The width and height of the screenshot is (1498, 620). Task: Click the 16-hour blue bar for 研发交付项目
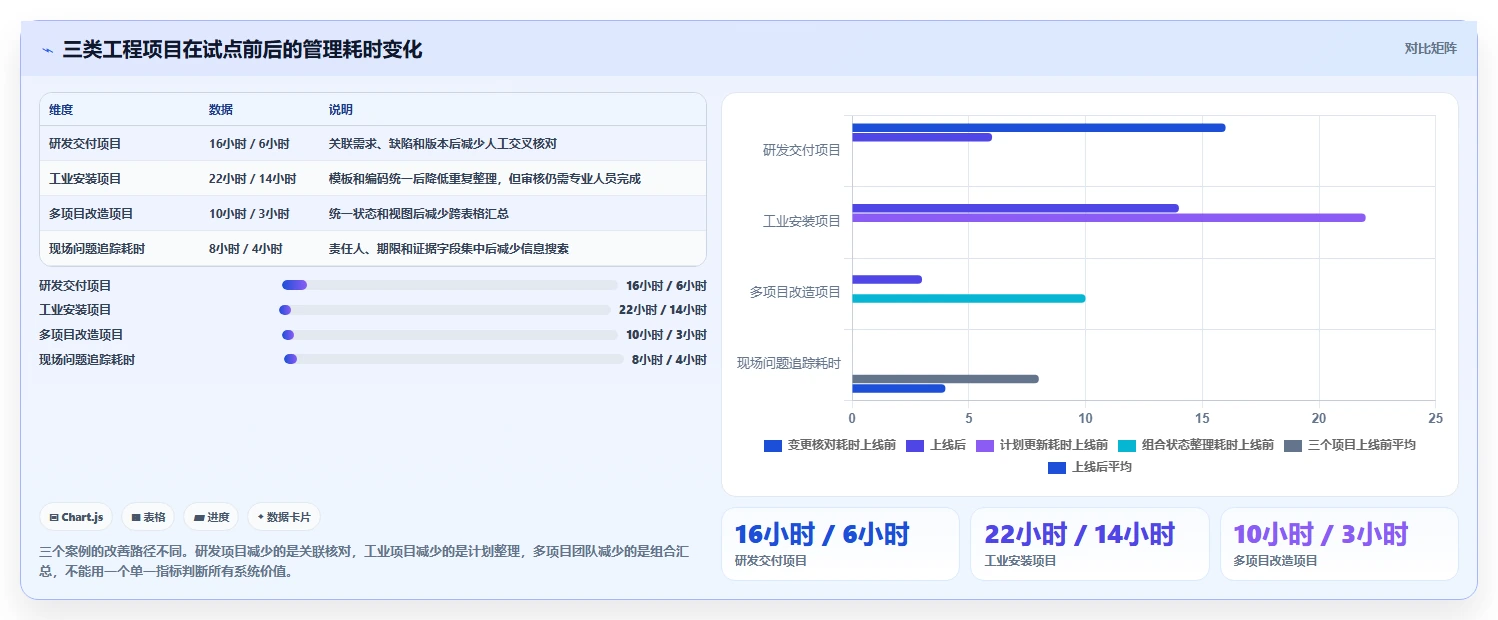pos(1038,127)
